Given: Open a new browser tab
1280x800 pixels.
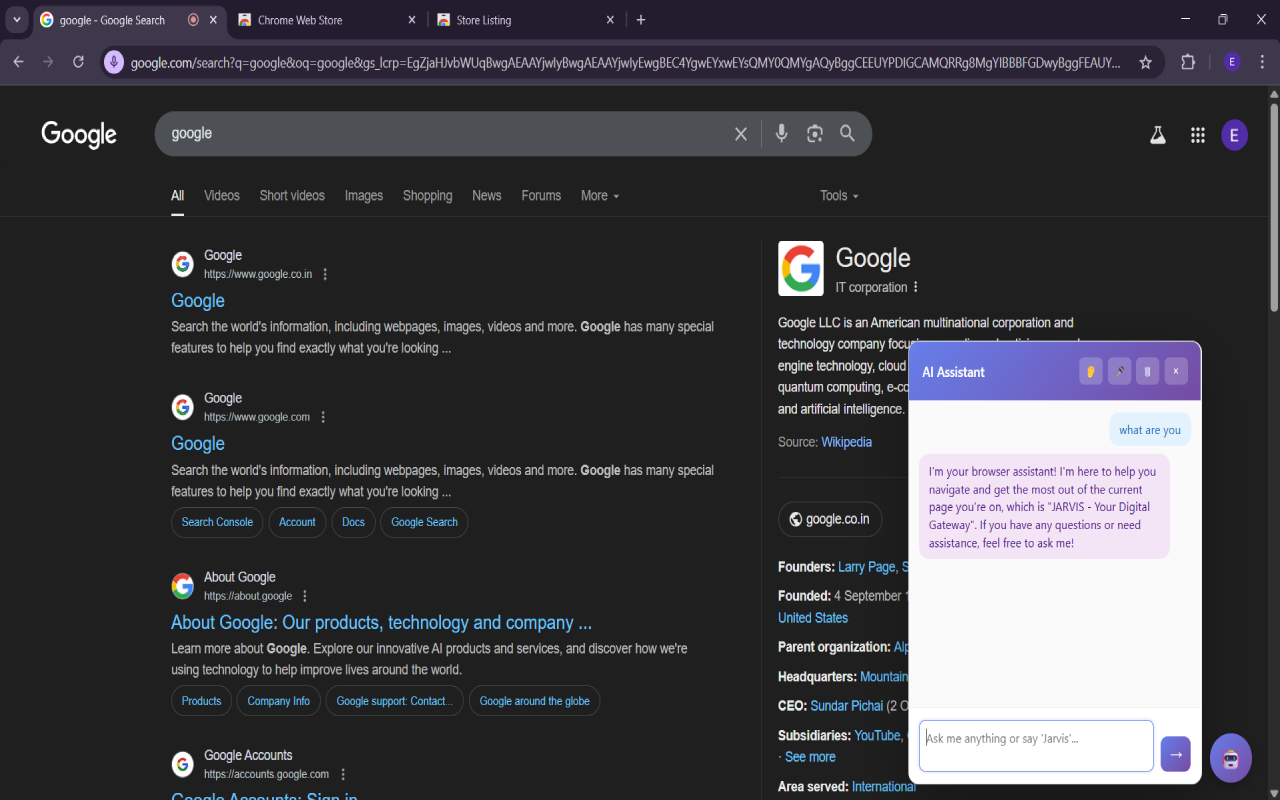Looking at the screenshot, I should [641, 20].
